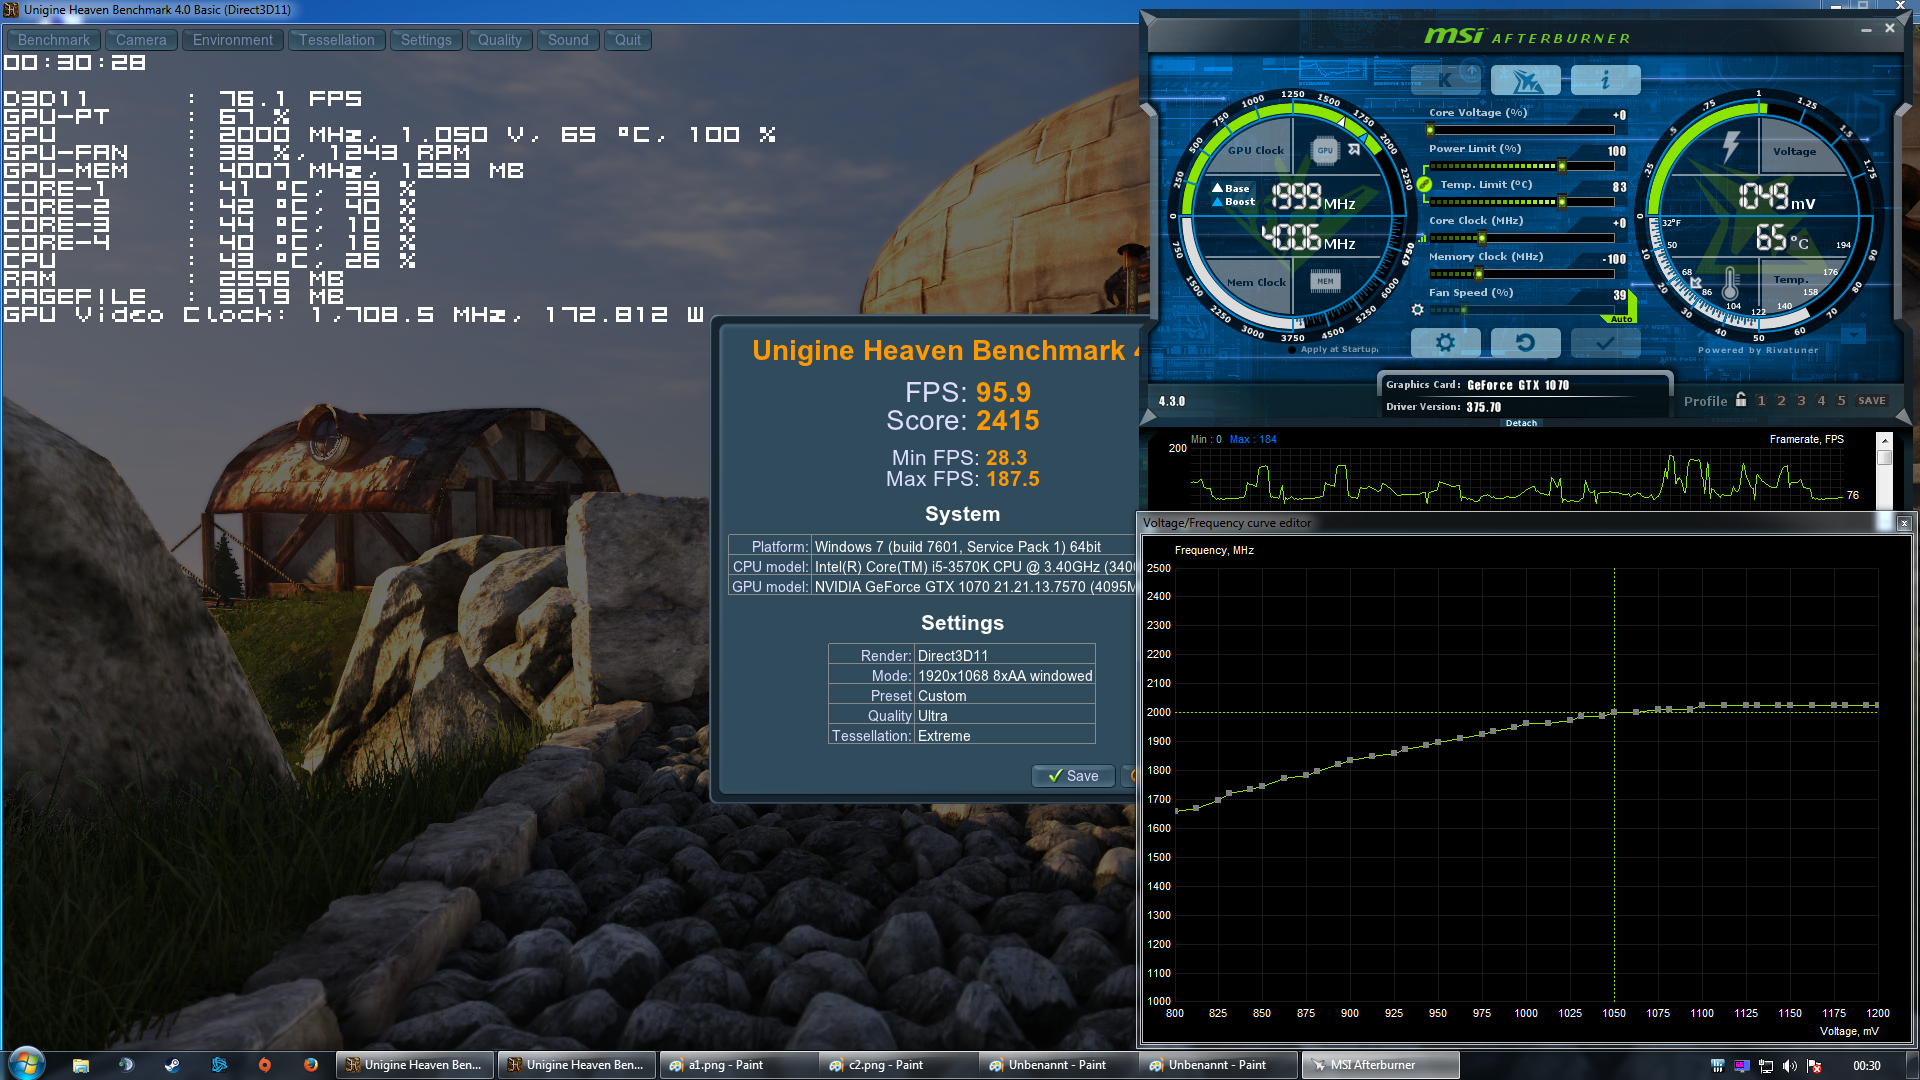Click the jet-plane OC Scanner button
1920x1080 pixels.
[x=1525, y=80]
